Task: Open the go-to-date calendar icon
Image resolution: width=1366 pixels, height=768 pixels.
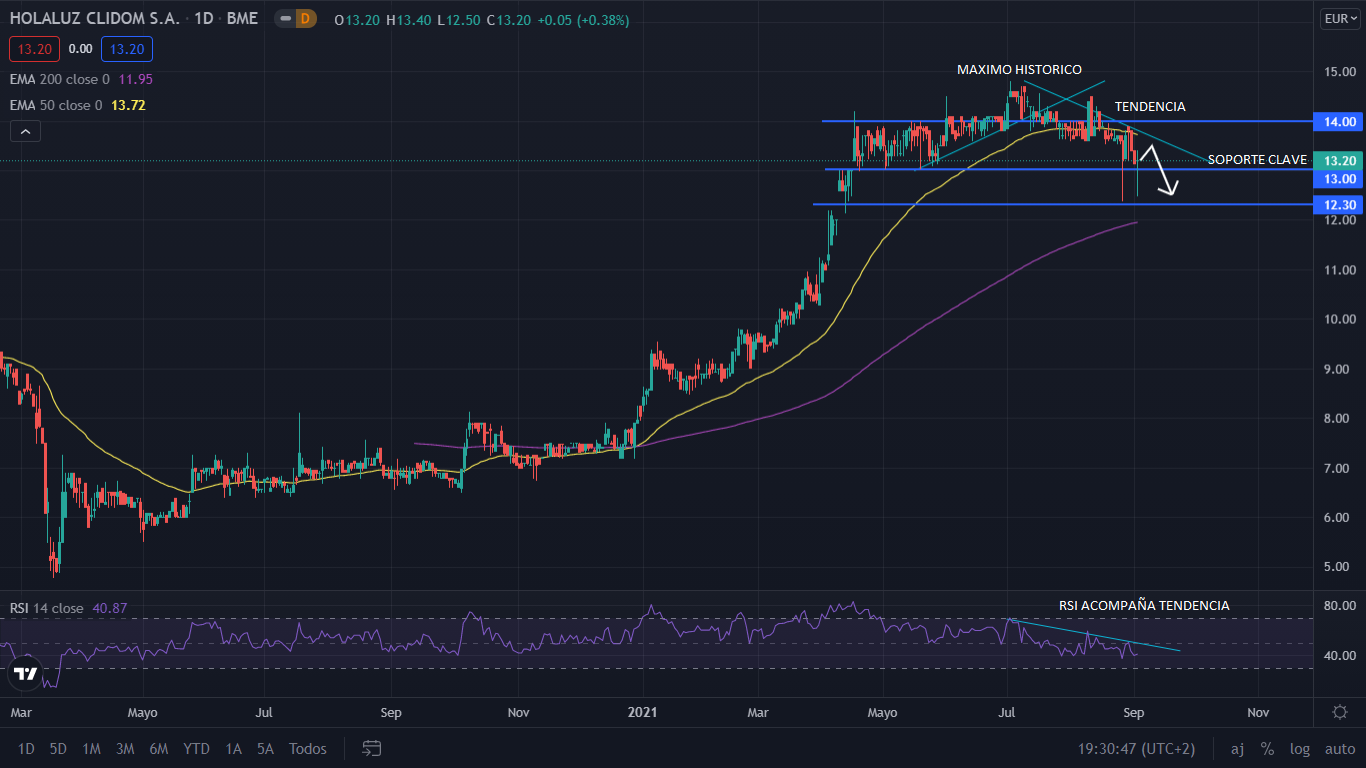Action: point(372,748)
